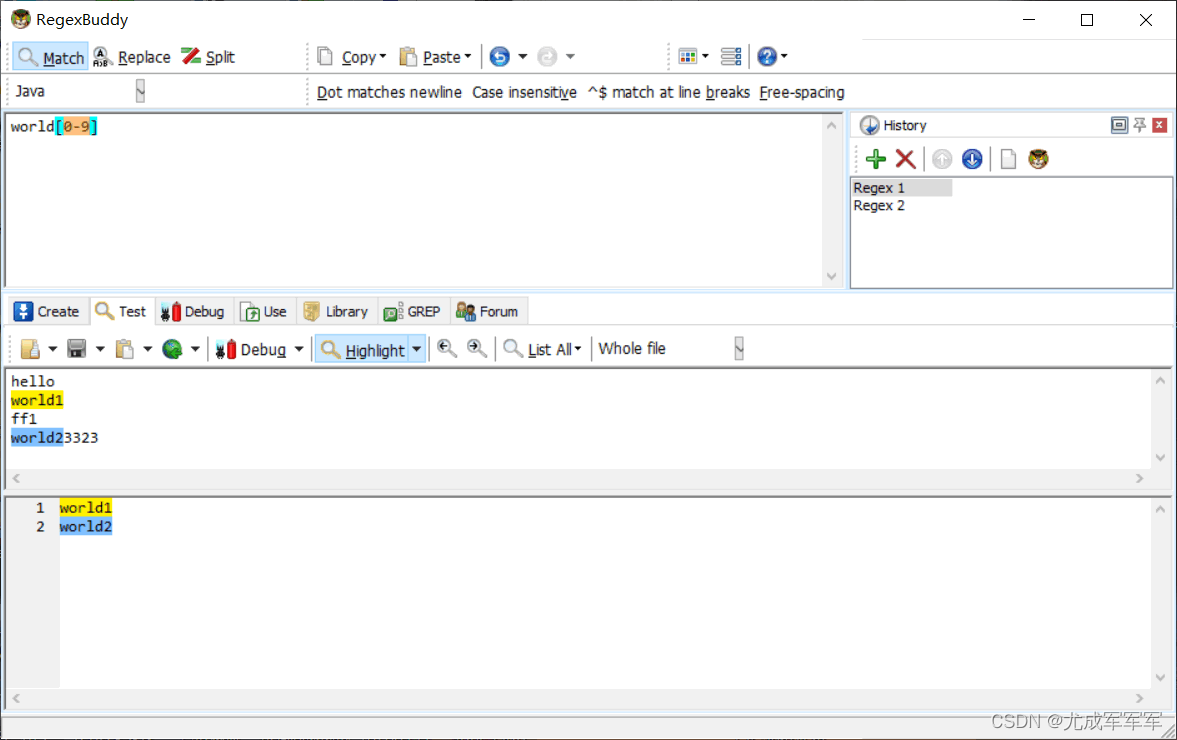Toggle the Highlight matches button
The width and height of the screenshot is (1177, 740).
pos(363,349)
